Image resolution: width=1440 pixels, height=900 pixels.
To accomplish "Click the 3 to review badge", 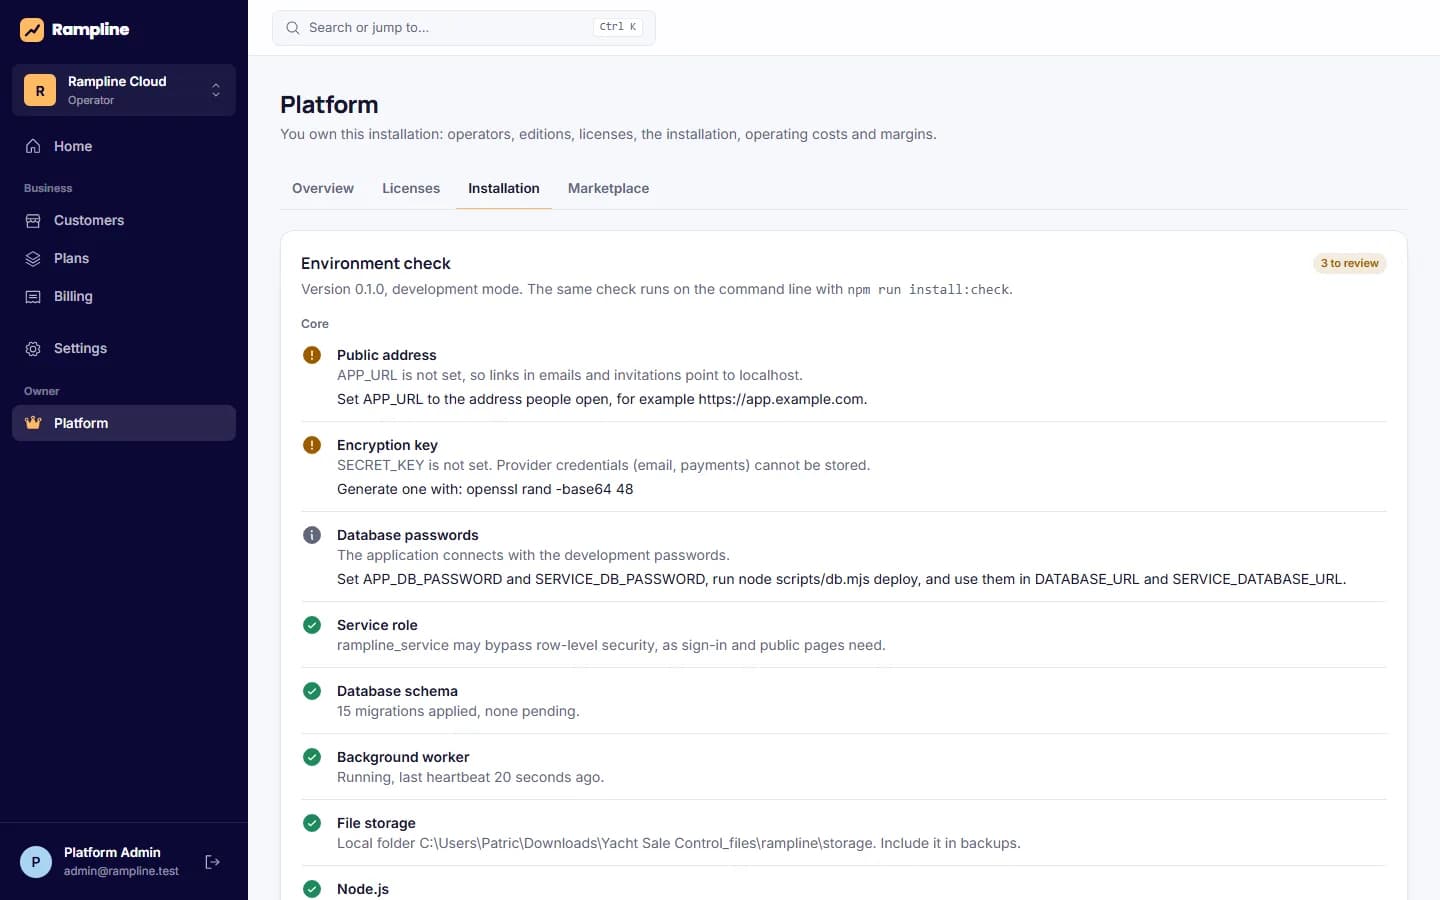I will [x=1349, y=263].
